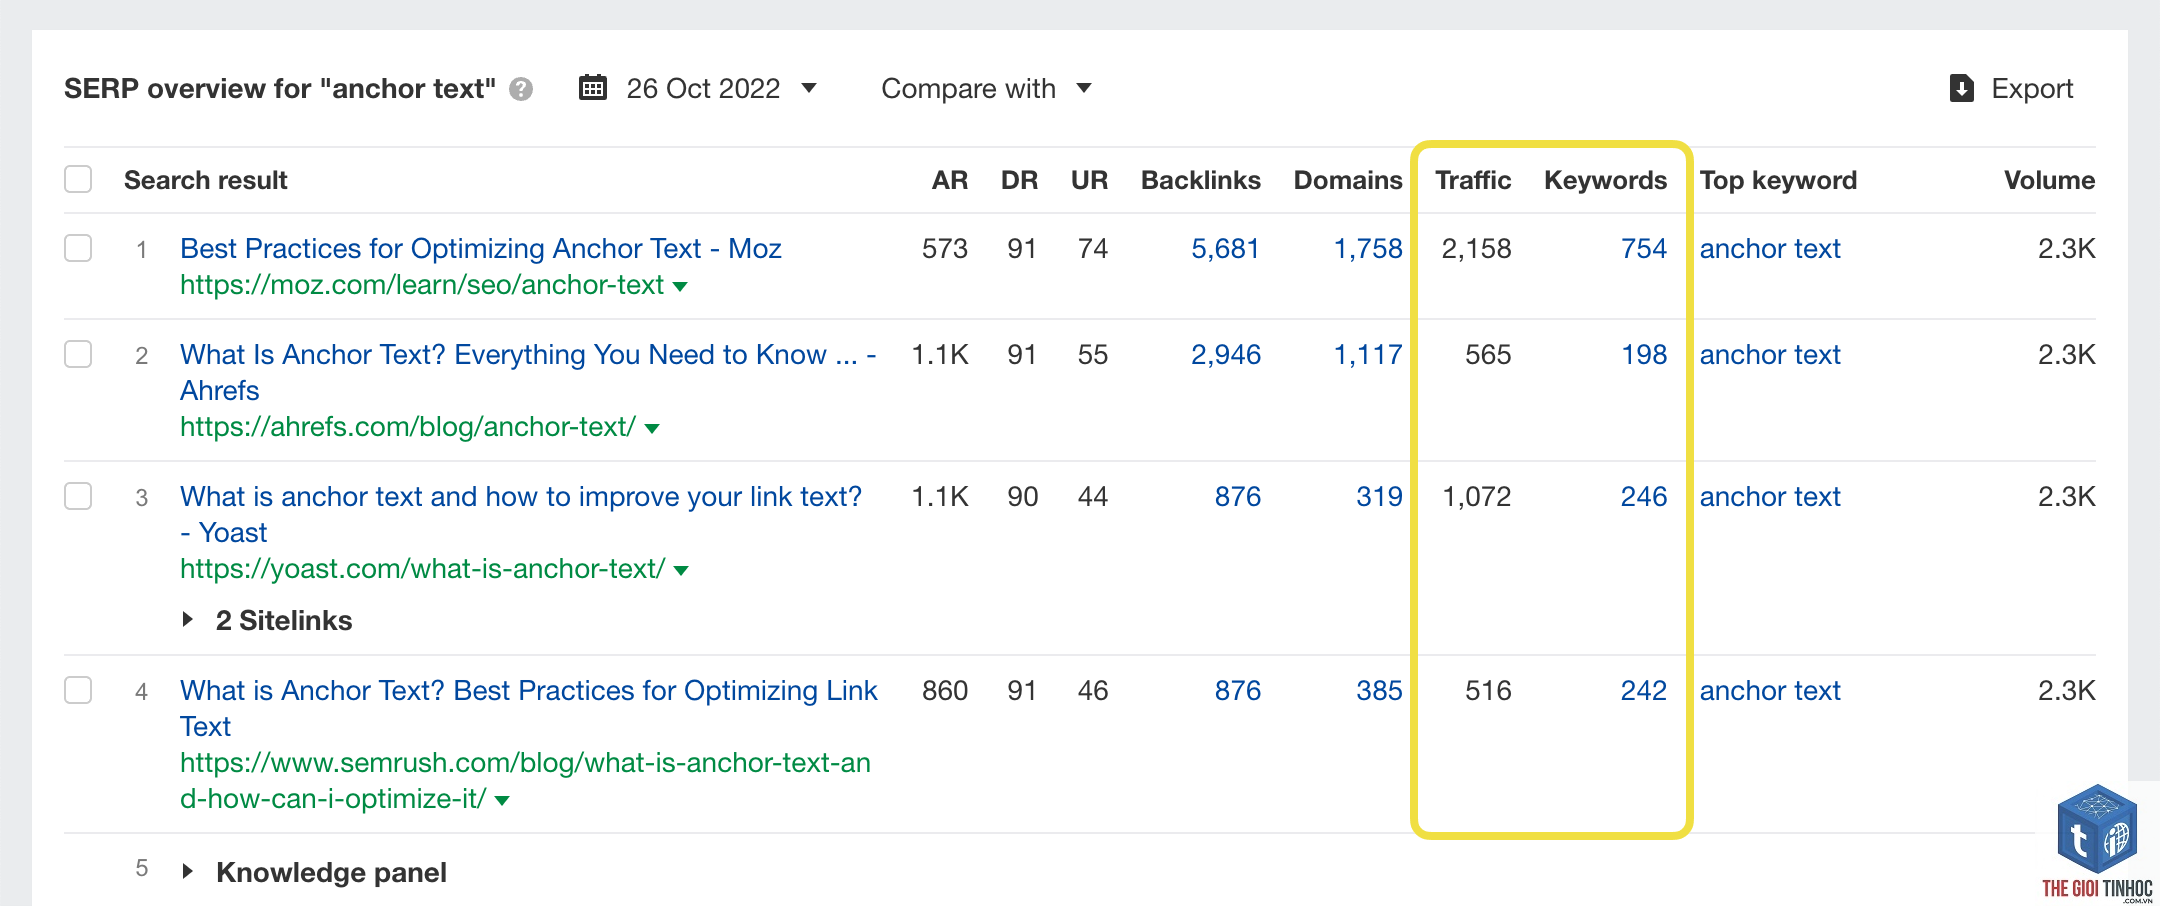Open dropdown arrow after yoast.com URL
Screen dimensions: 2160x906
tap(682, 571)
